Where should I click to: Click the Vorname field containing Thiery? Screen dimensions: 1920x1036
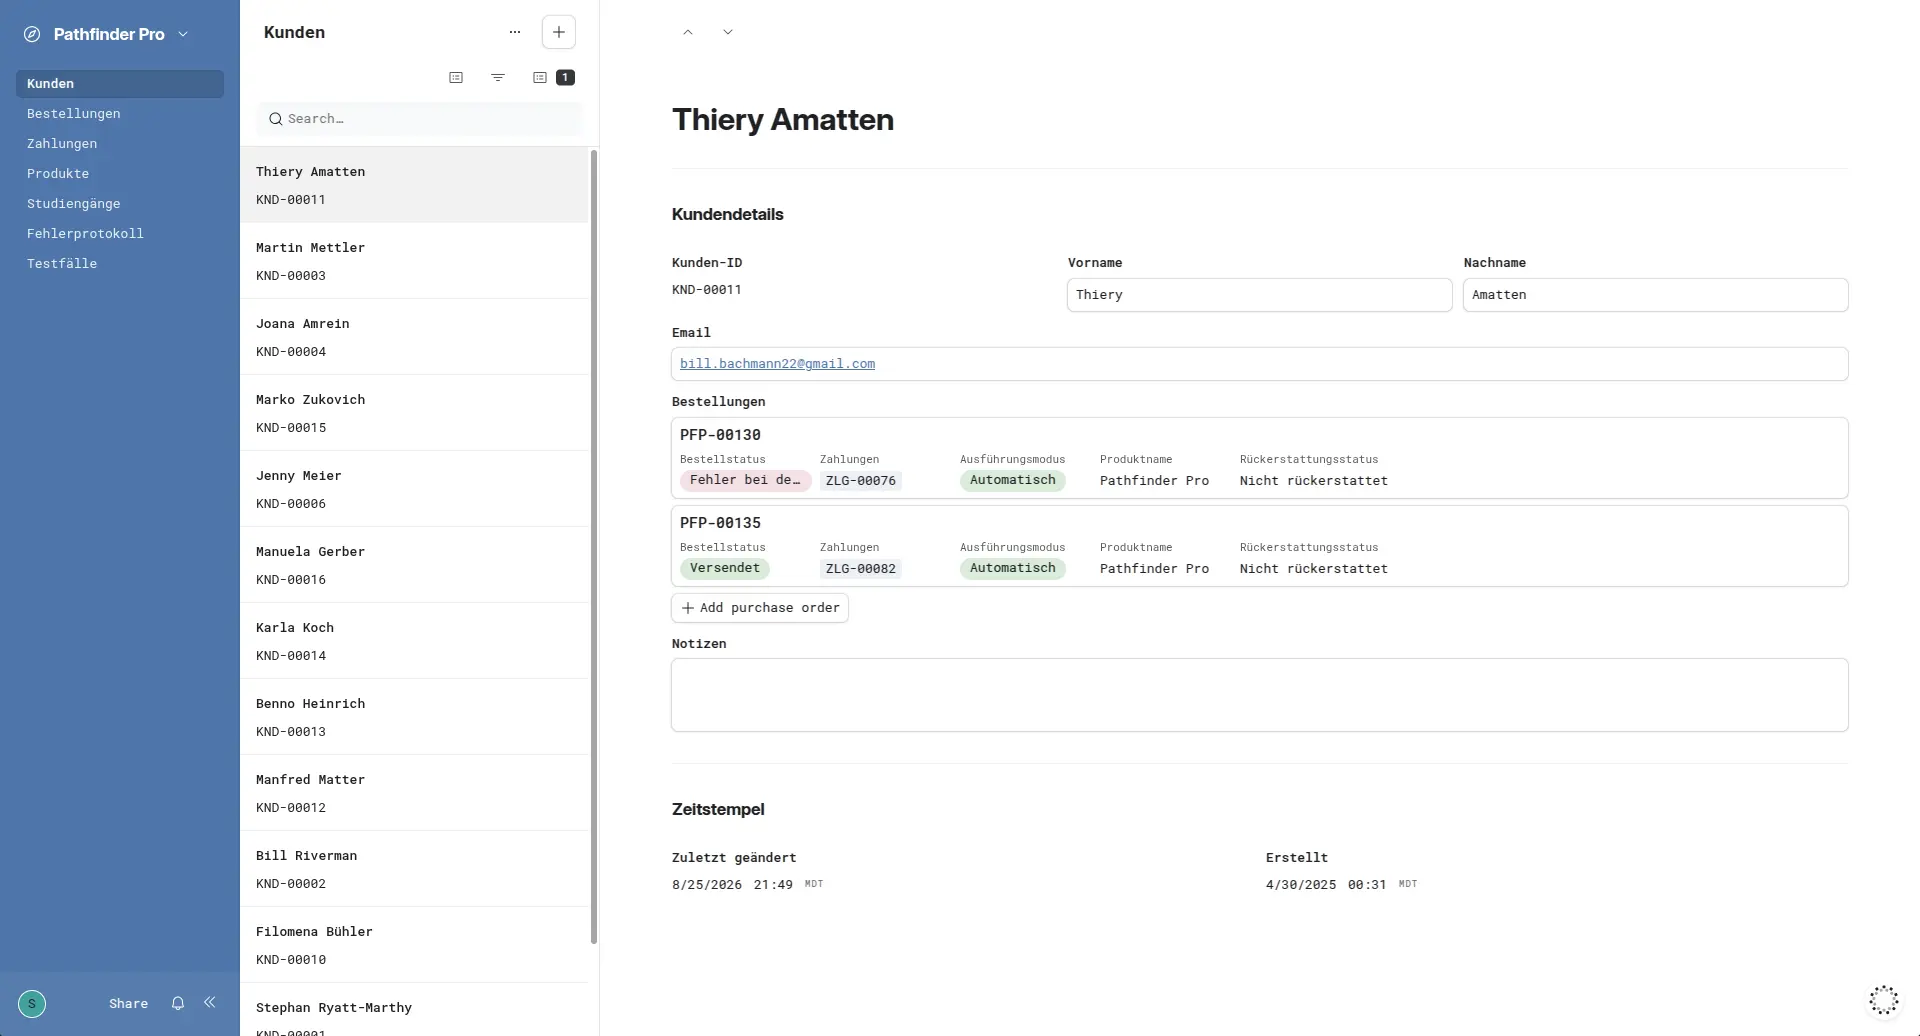(1259, 295)
